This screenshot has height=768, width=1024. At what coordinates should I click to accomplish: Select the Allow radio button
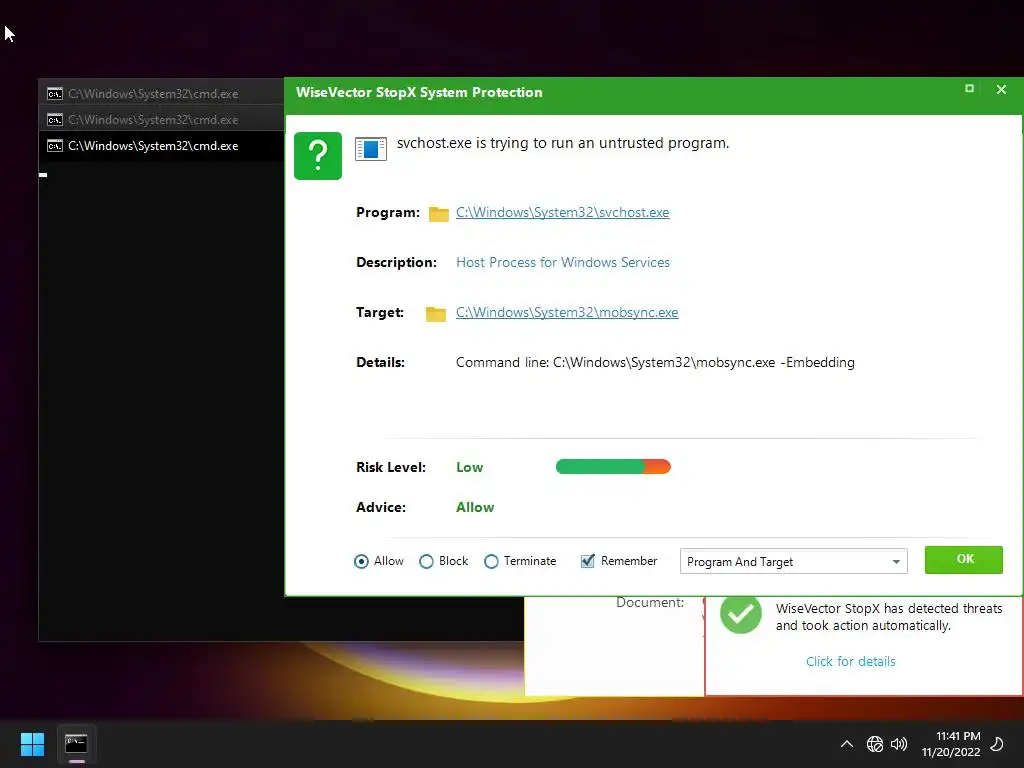[361, 562]
